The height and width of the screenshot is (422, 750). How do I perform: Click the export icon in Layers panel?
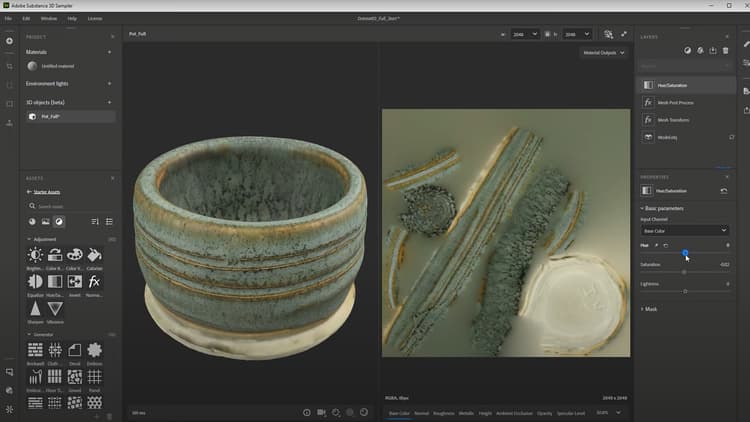tap(712, 50)
